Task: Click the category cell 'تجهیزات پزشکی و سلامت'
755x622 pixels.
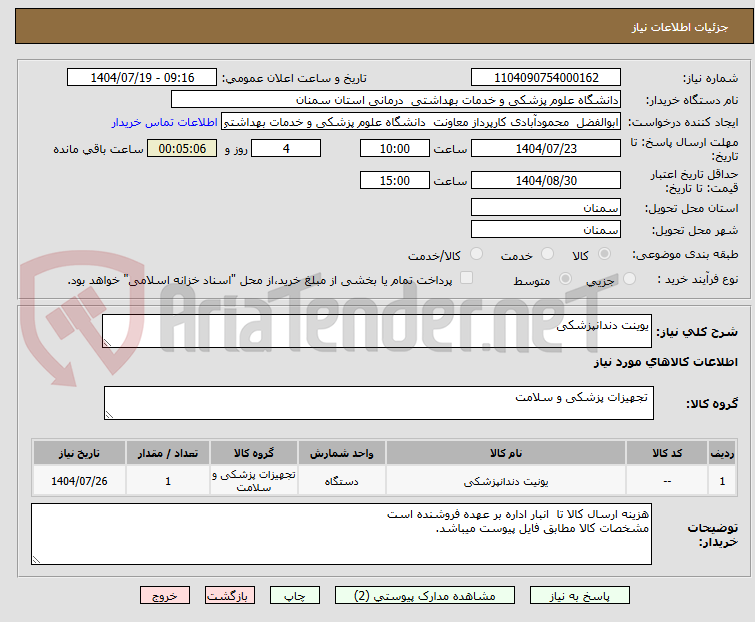Action: click(254, 480)
